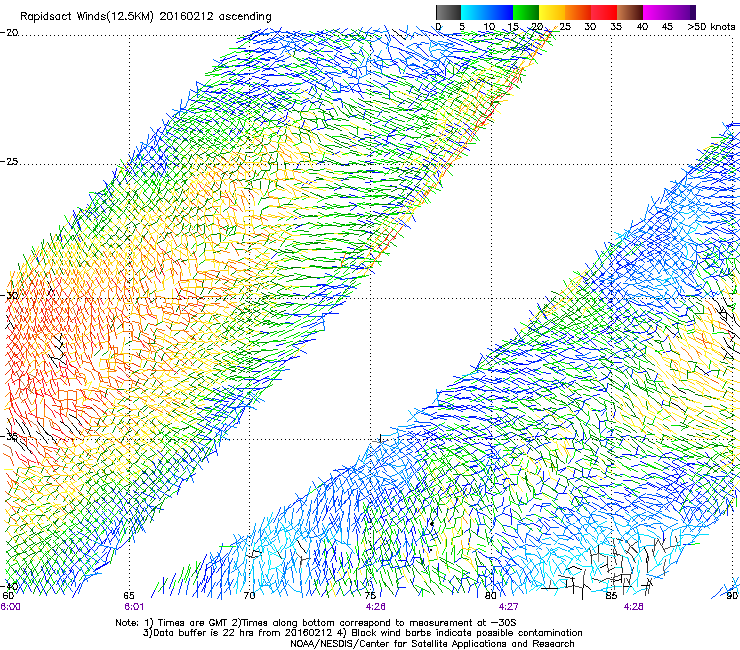
Task: Click the 'Rapidsact Winds(12.5KM) 20160212 ascending' title
Action: click(145, 17)
